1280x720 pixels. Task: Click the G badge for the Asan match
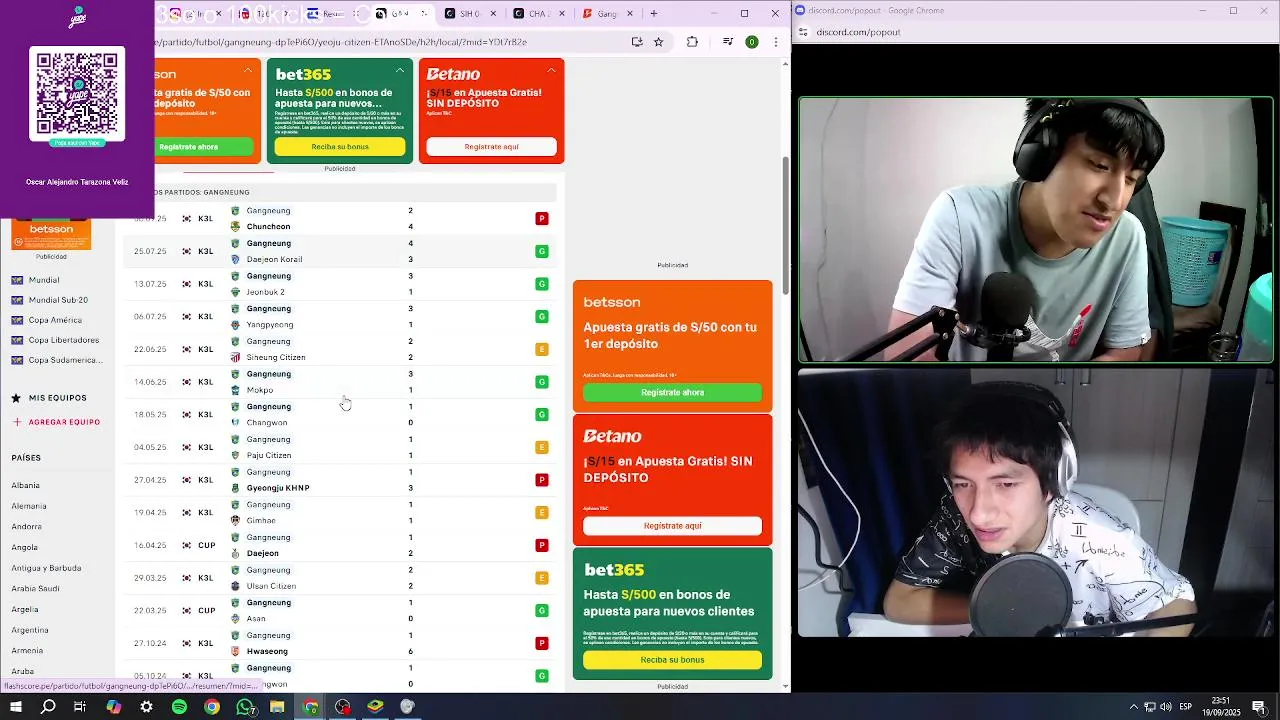pos(542,611)
